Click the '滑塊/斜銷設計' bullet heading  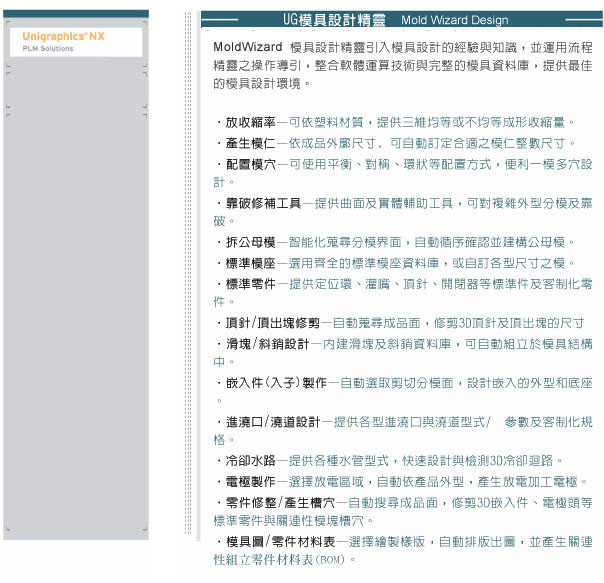pyautogui.click(x=267, y=344)
